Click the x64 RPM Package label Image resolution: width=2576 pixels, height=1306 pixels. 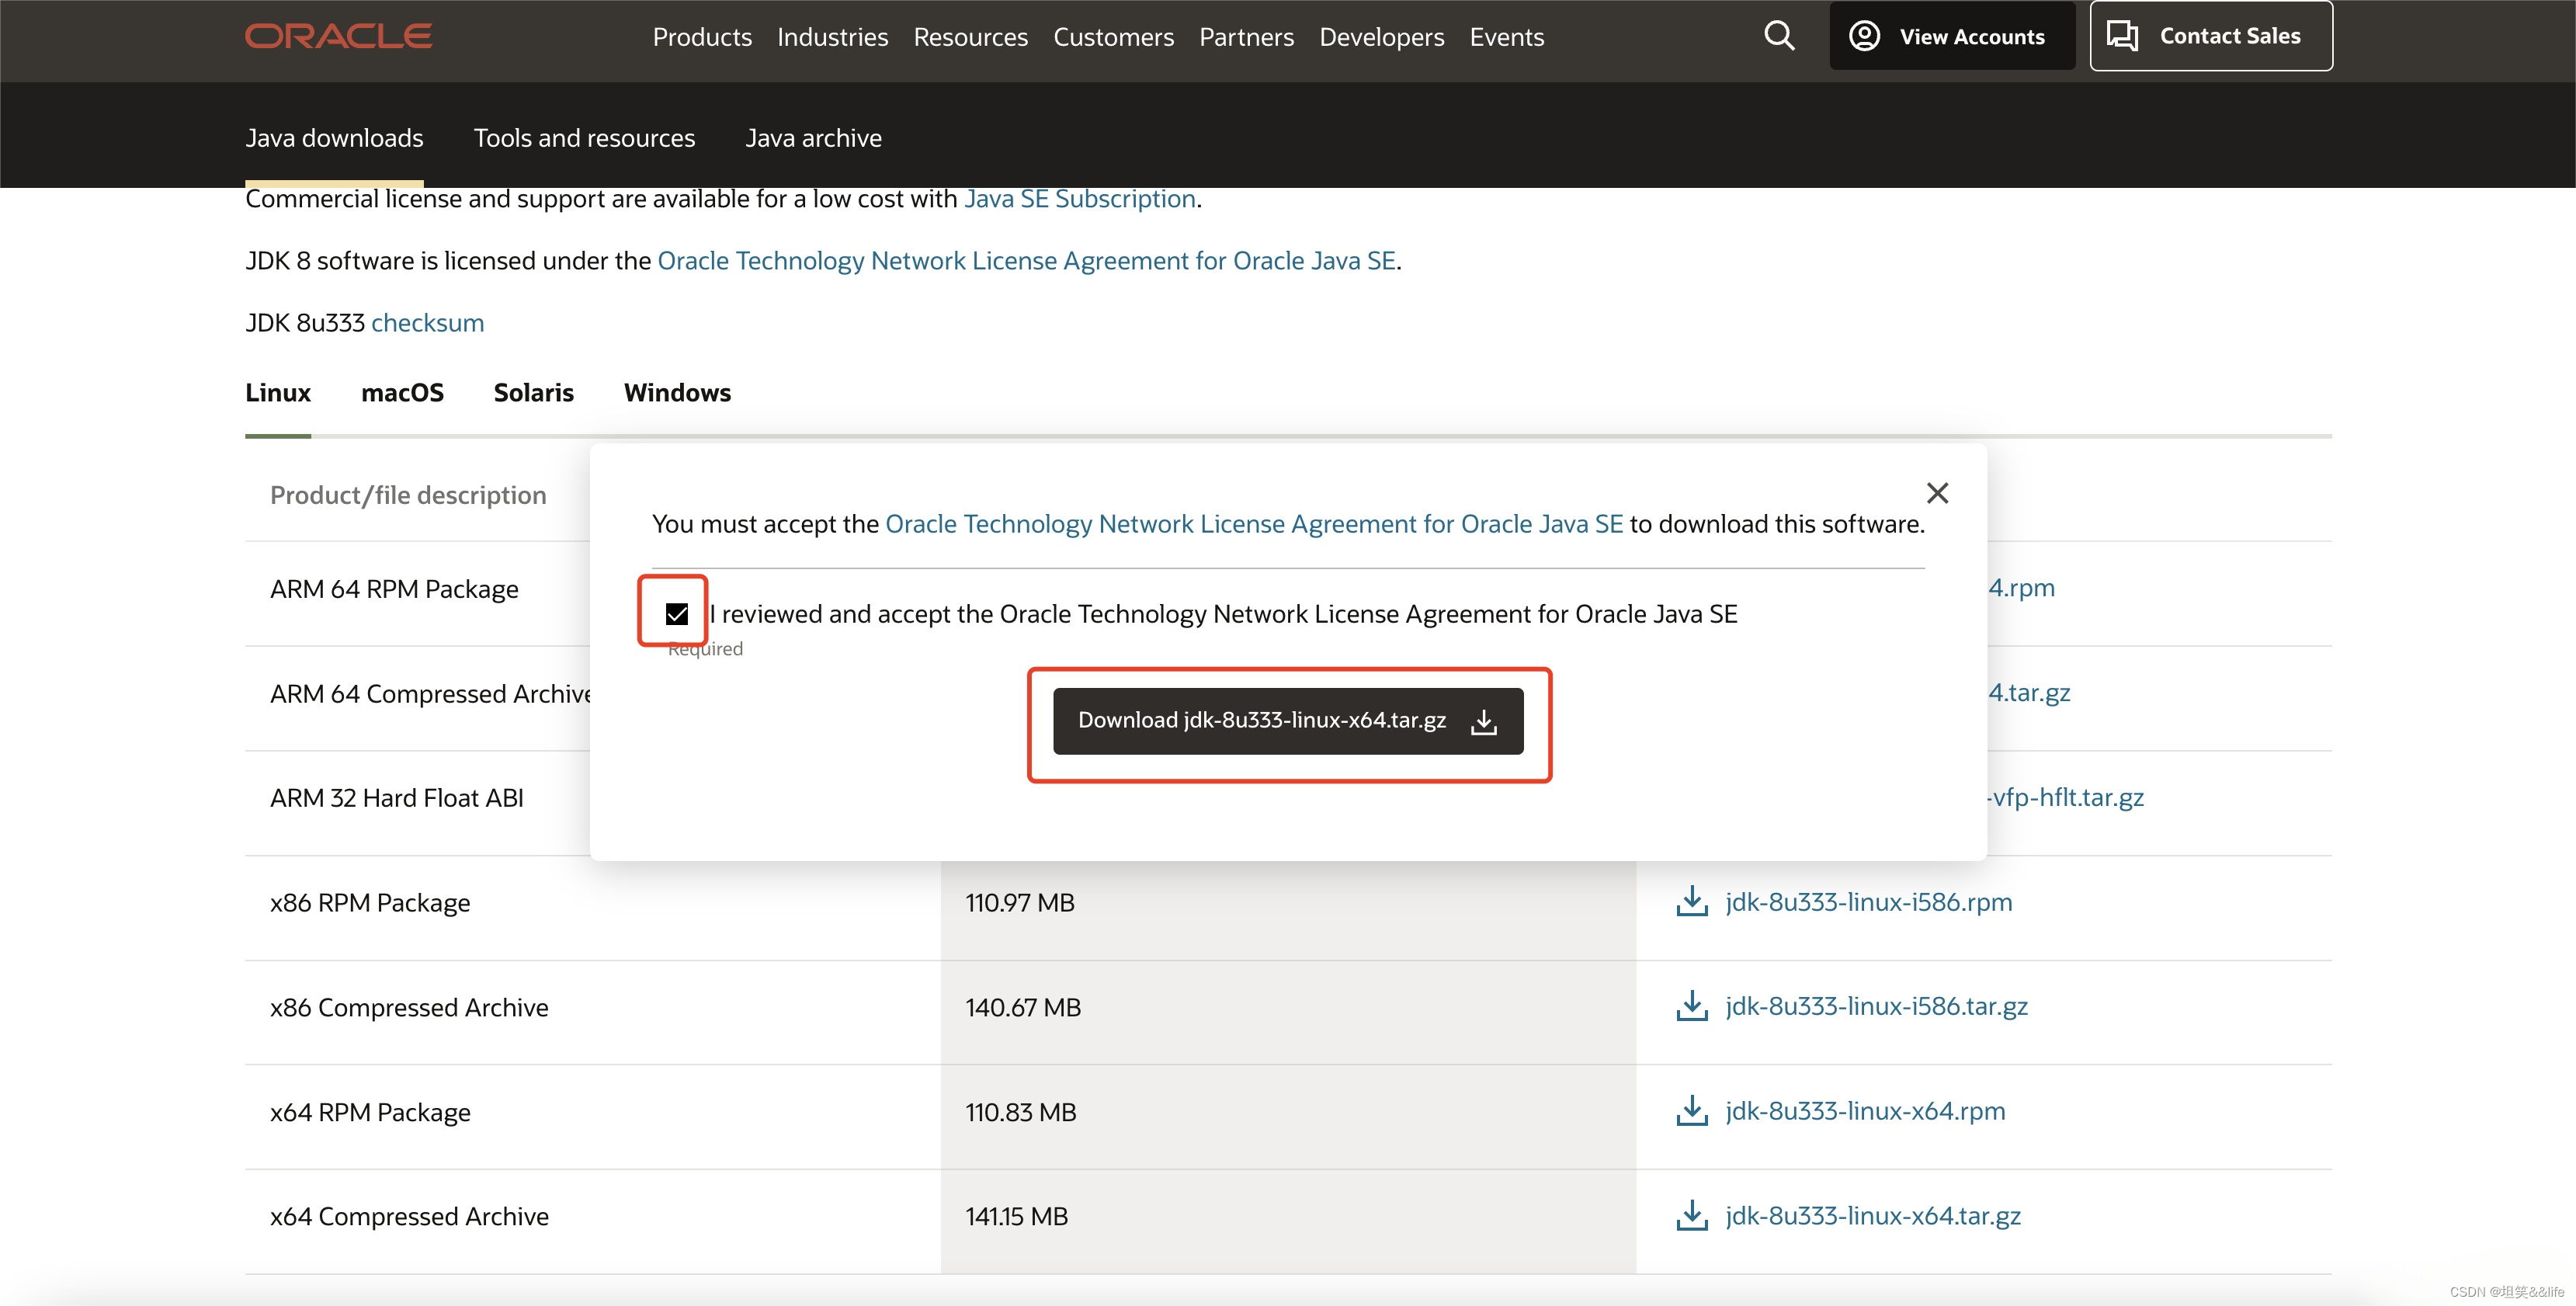click(370, 1112)
